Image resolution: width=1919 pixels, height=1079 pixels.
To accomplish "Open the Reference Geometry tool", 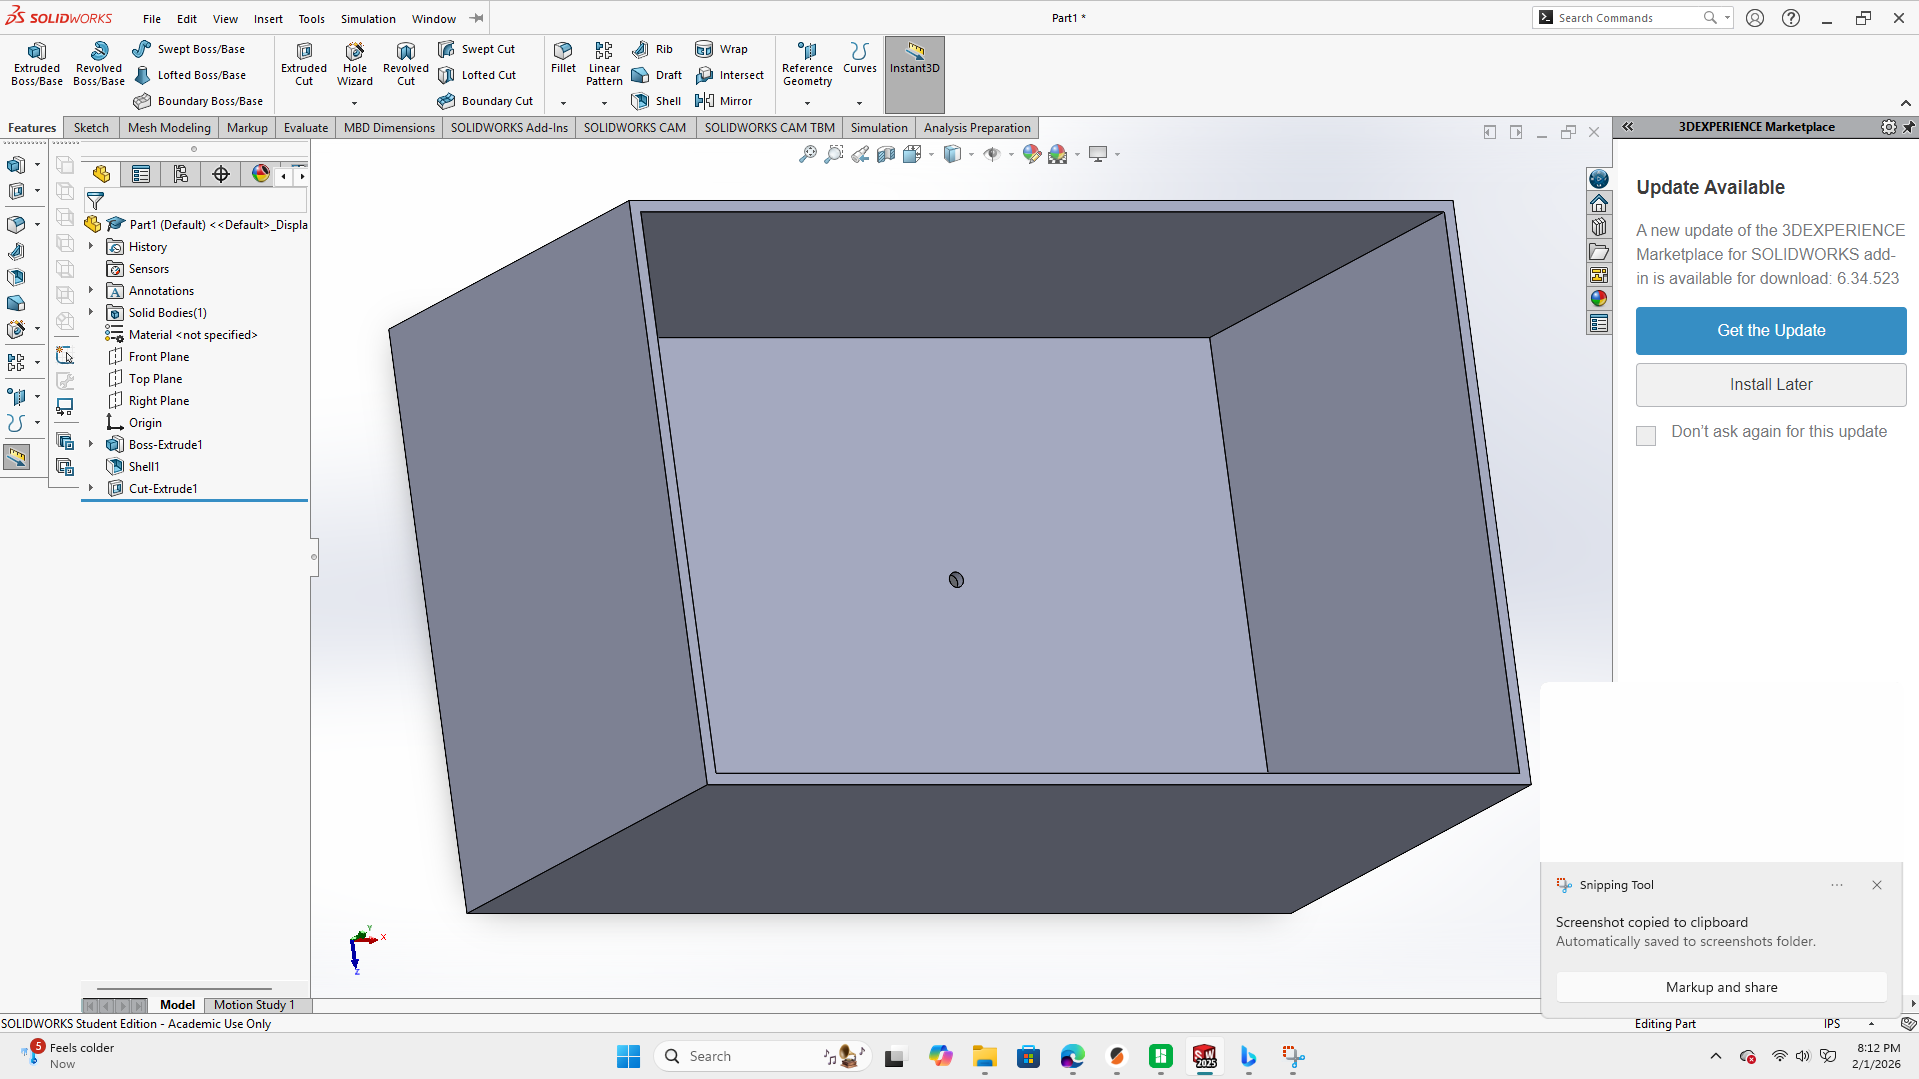I will click(807, 64).
